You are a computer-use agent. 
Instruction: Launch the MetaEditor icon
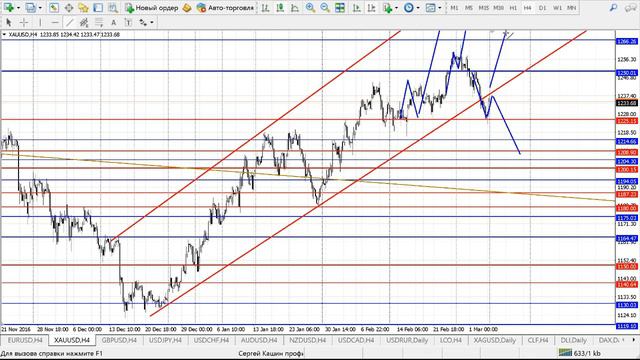pyautogui.click(x=187, y=7)
